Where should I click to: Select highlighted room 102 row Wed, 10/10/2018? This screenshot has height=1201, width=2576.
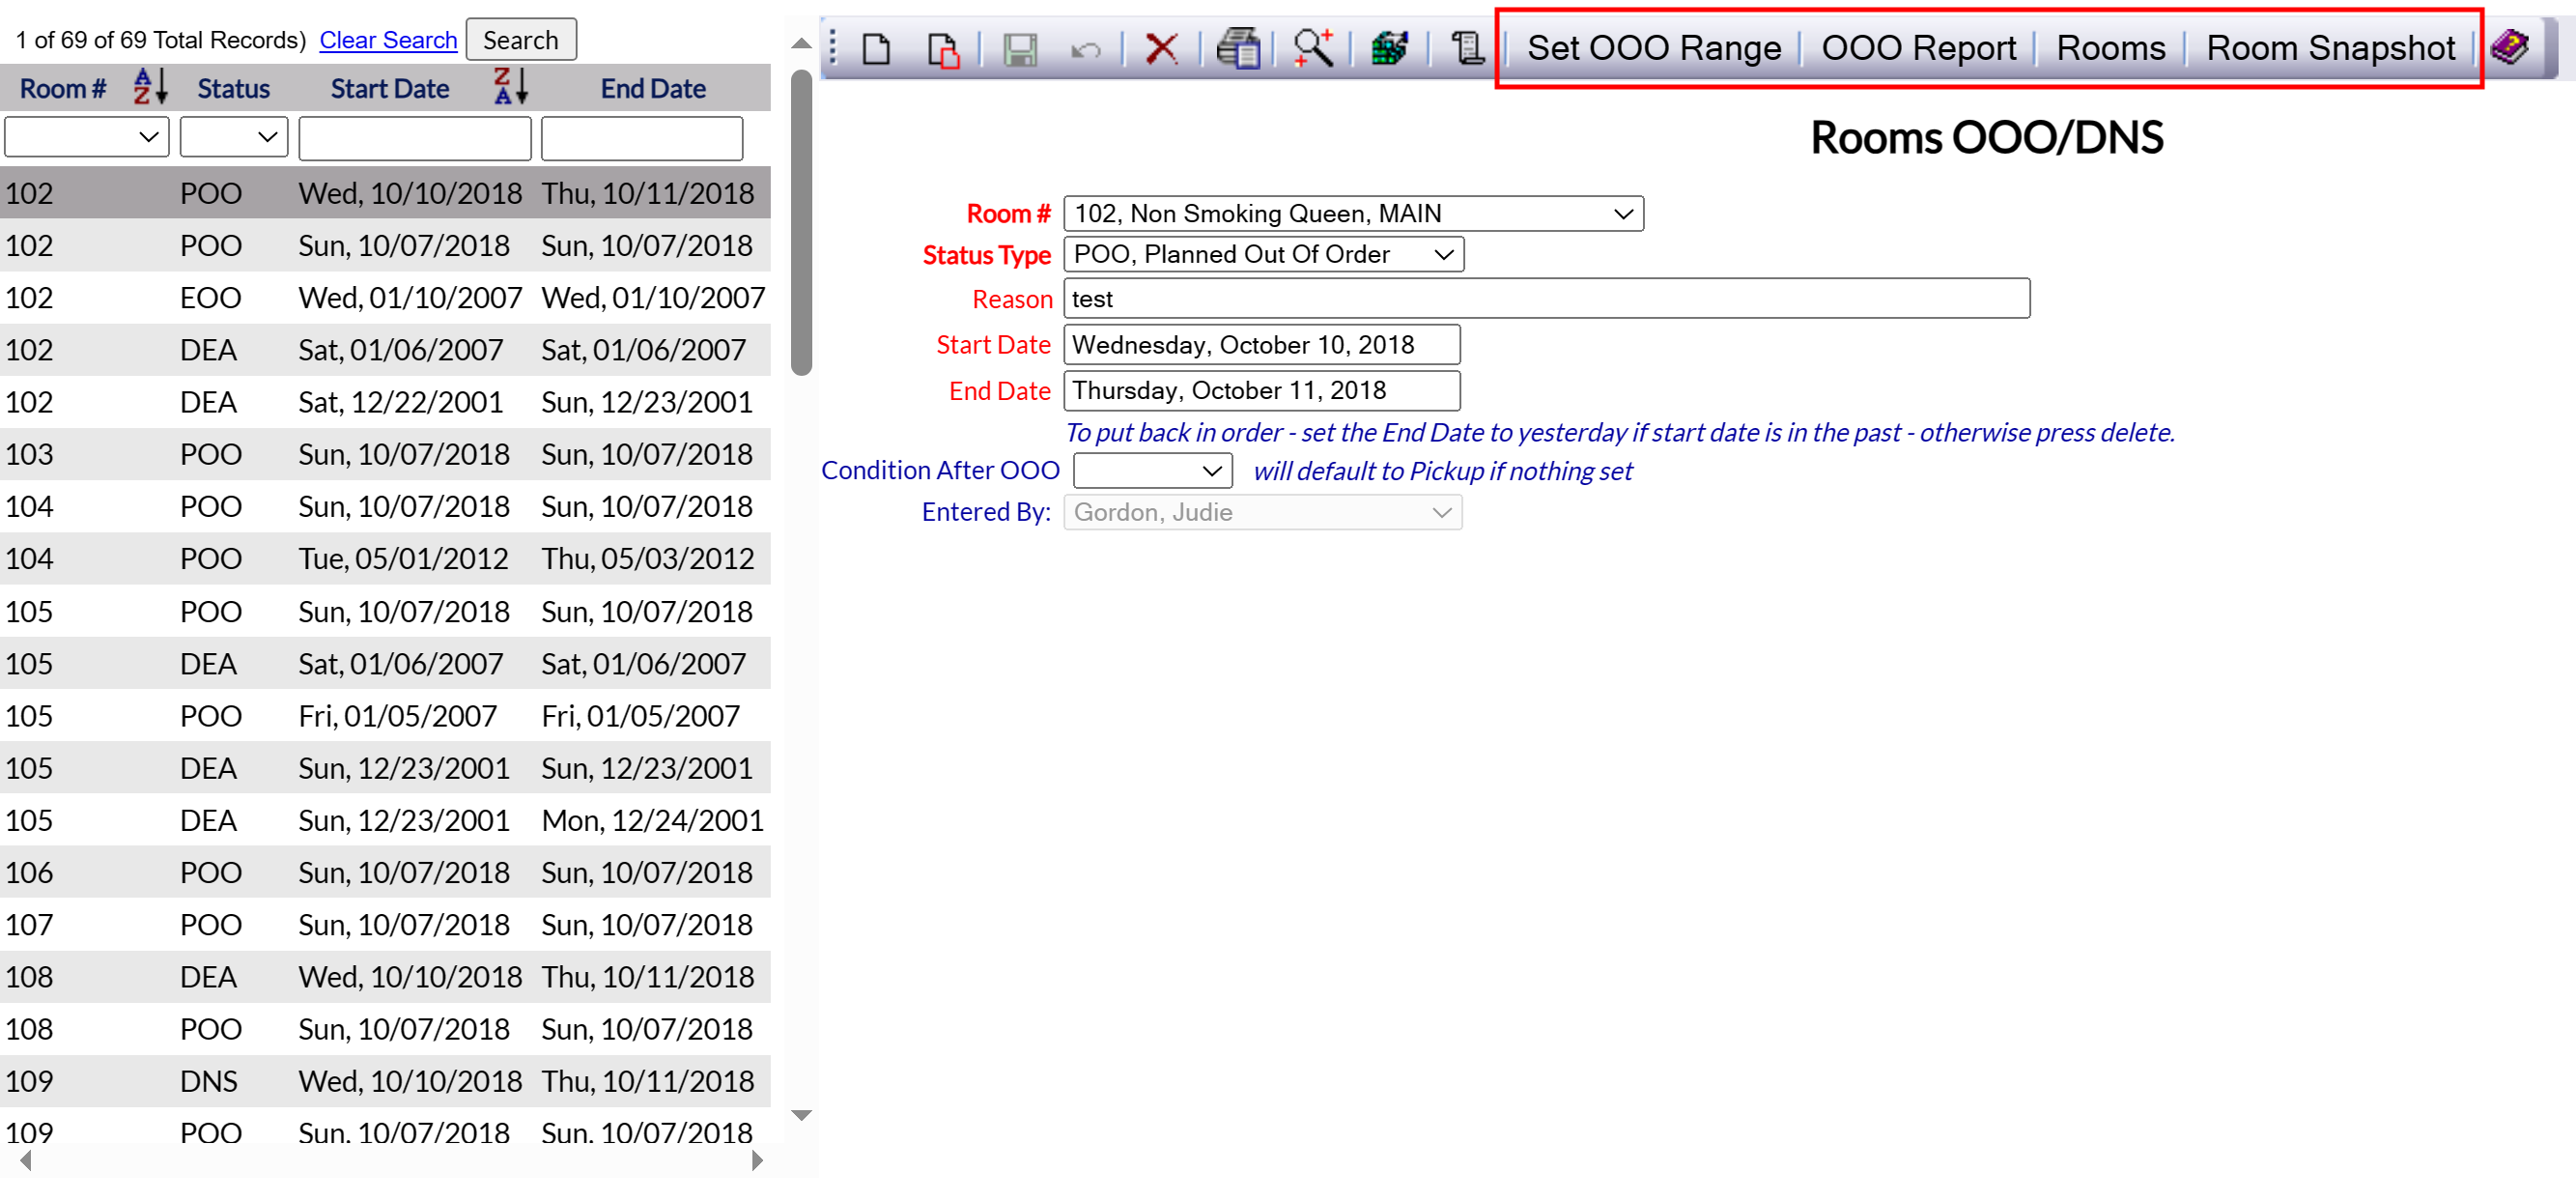point(385,193)
